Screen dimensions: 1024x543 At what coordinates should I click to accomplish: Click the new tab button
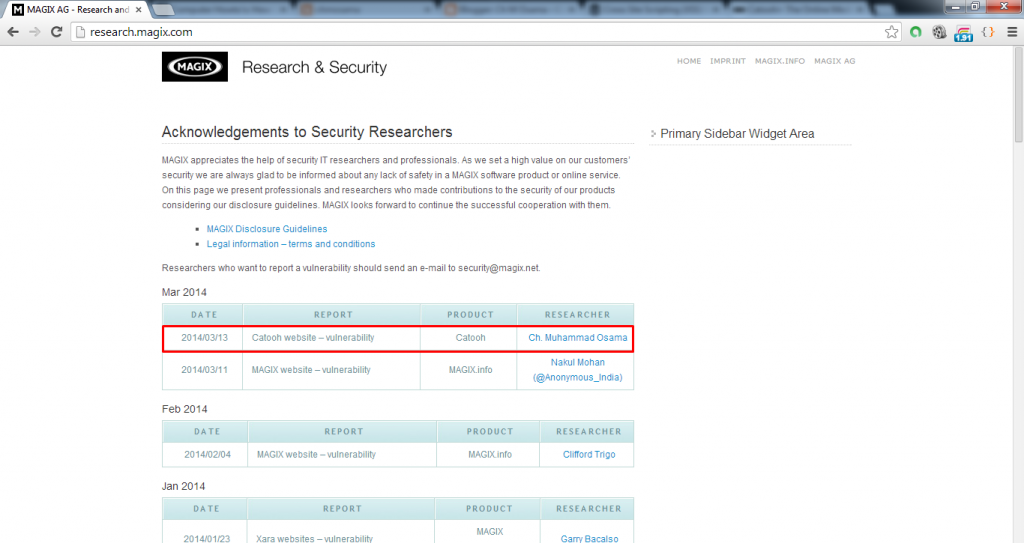(163, 10)
